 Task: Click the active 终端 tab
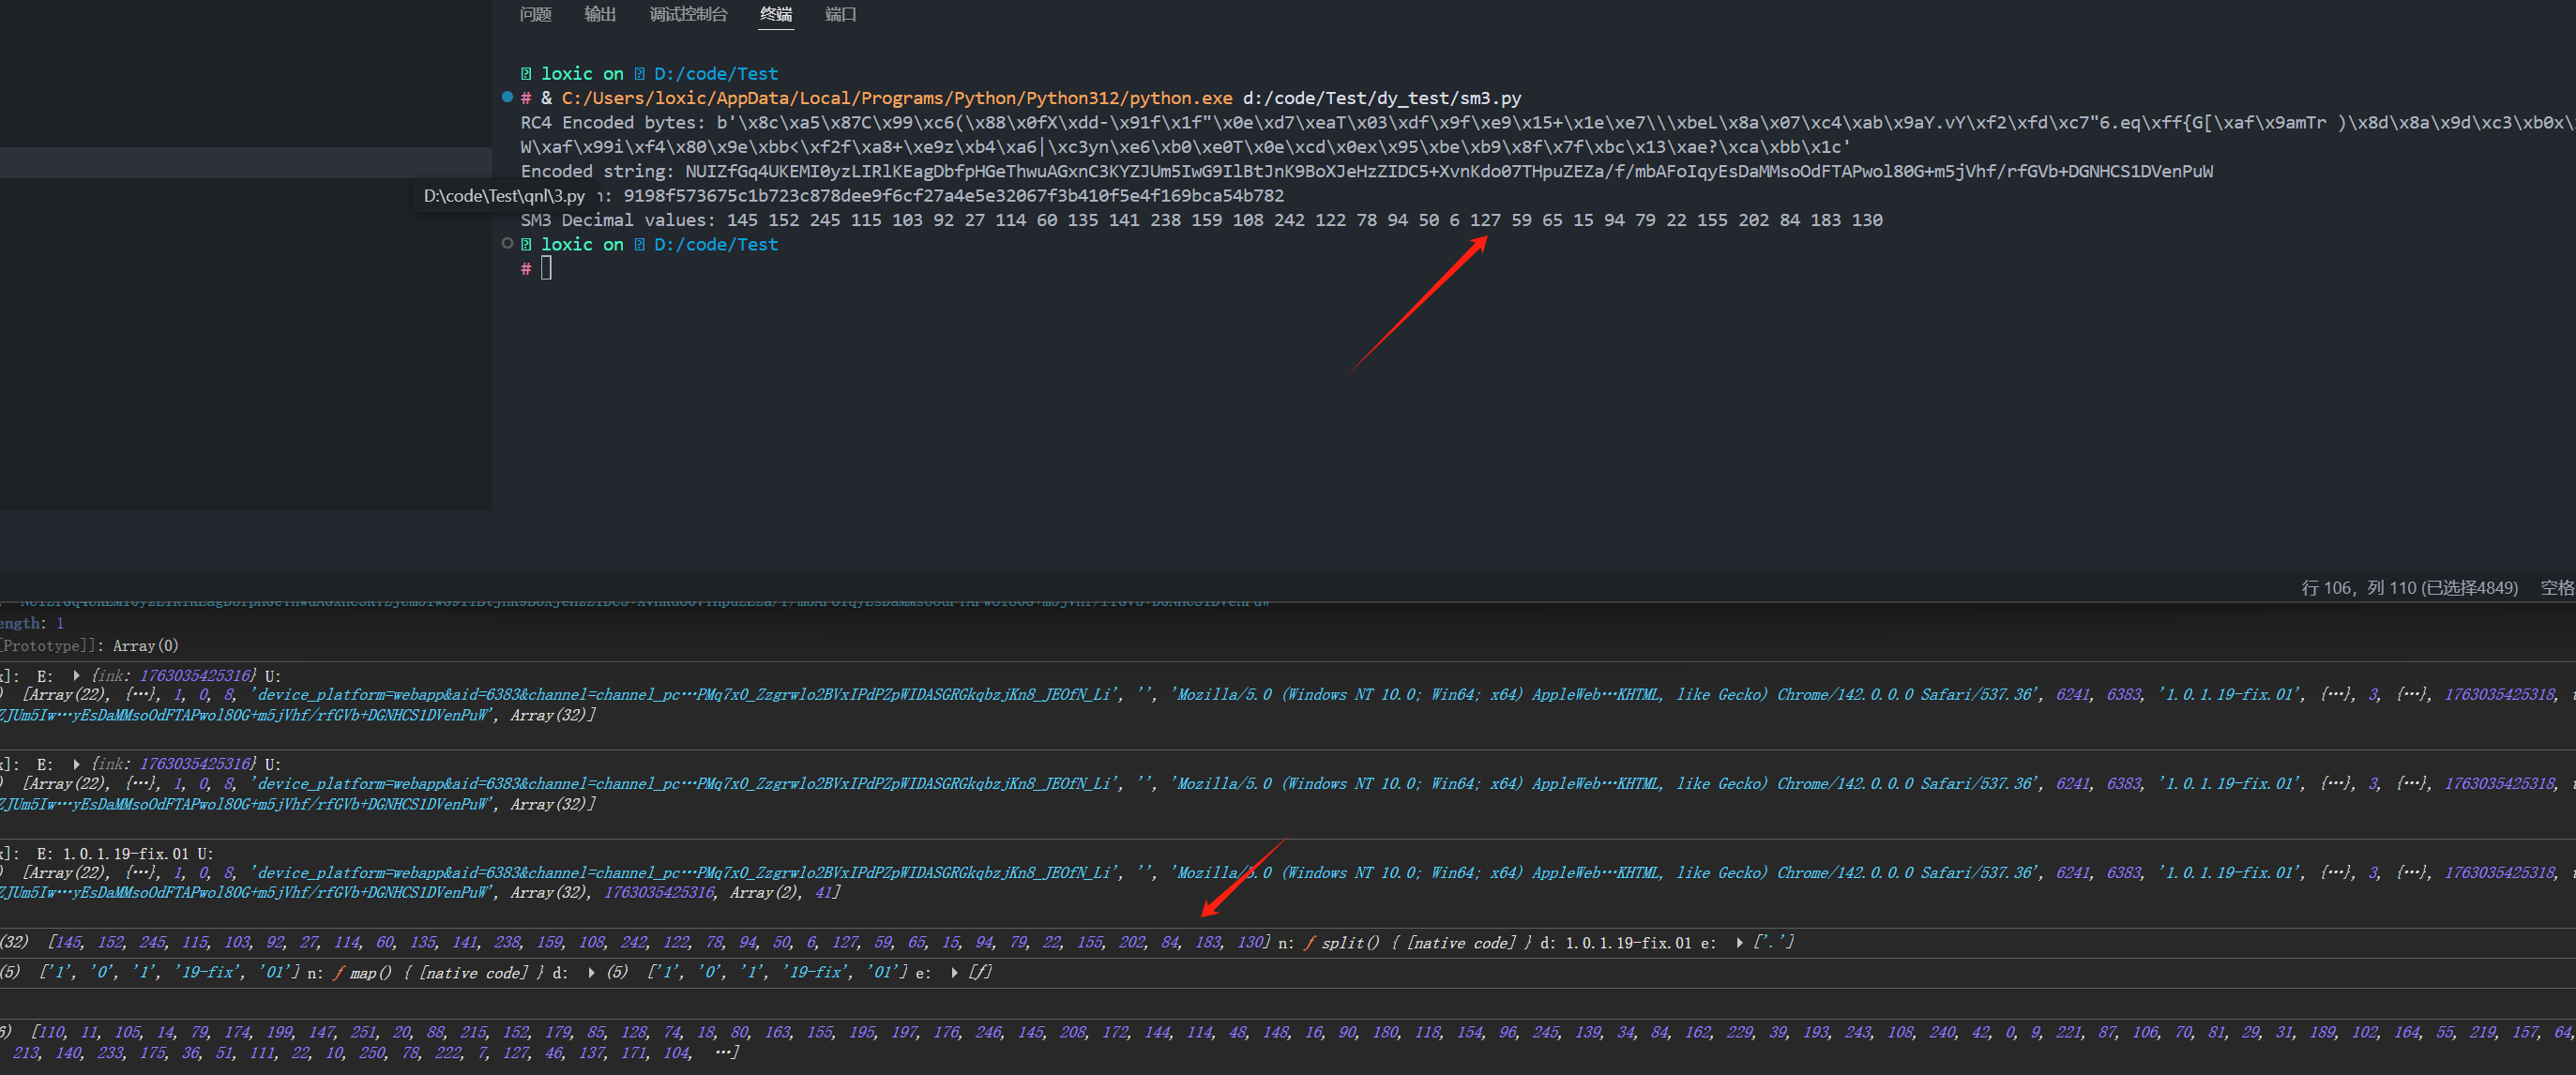point(775,14)
